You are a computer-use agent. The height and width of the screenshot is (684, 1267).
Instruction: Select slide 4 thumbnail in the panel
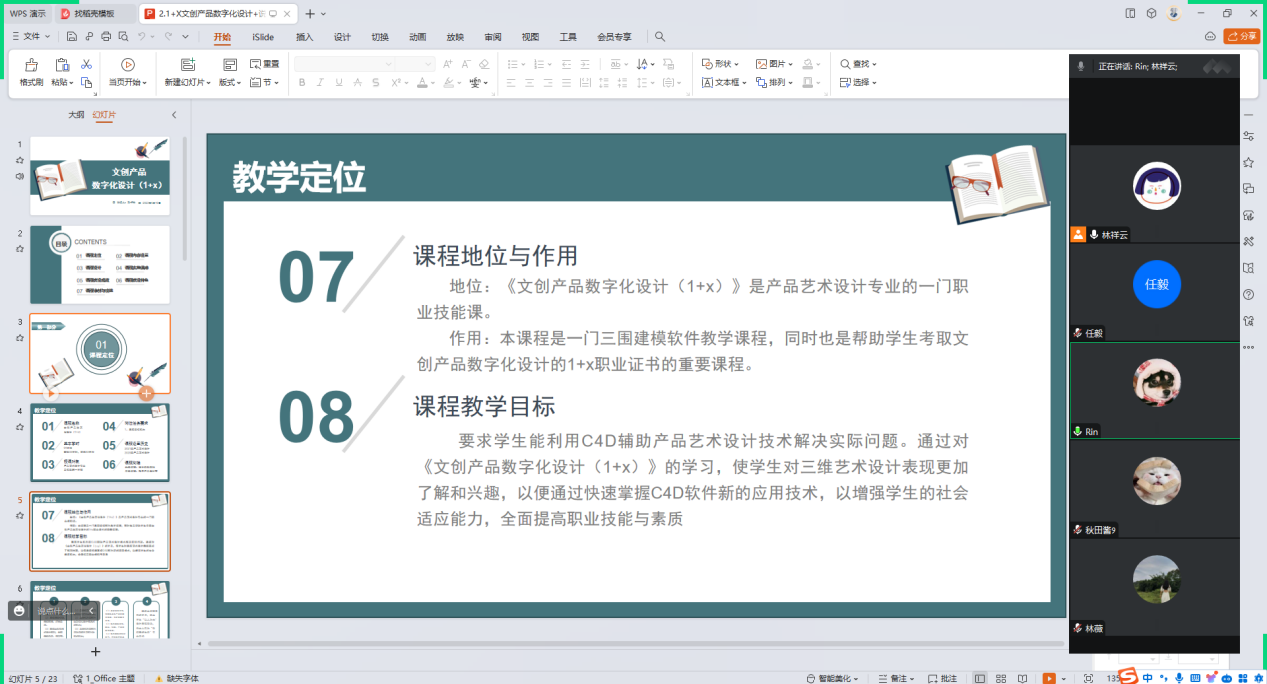[x=100, y=443]
